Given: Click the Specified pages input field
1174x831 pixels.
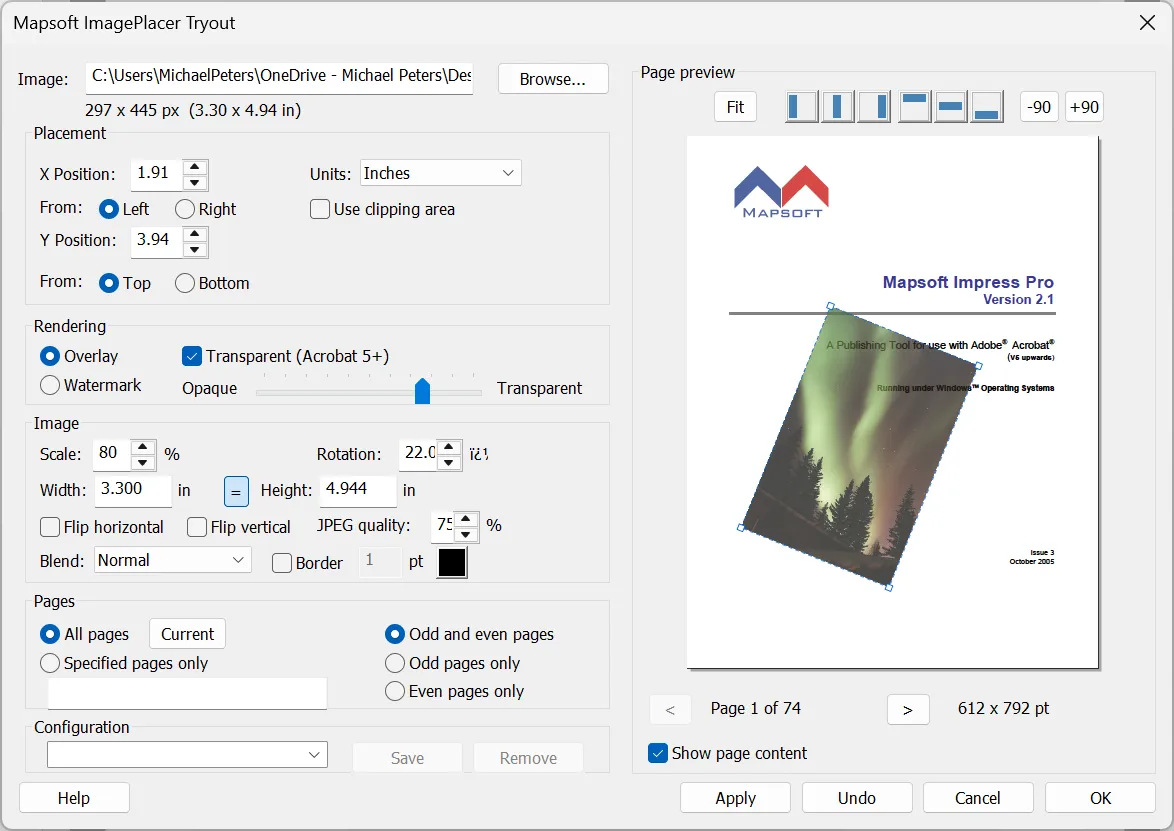Looking at the screenshot, I should coord(187,693).
